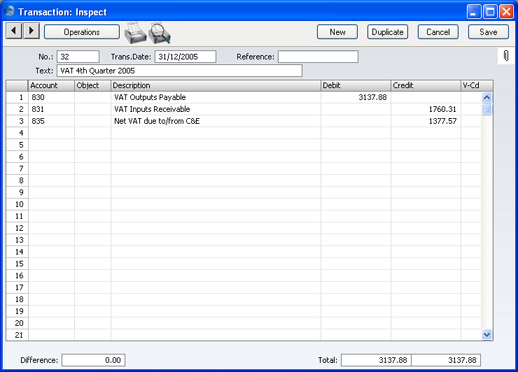Click debit amount 3137.88 in row 1
518x372 pixels.
(372, 97)
